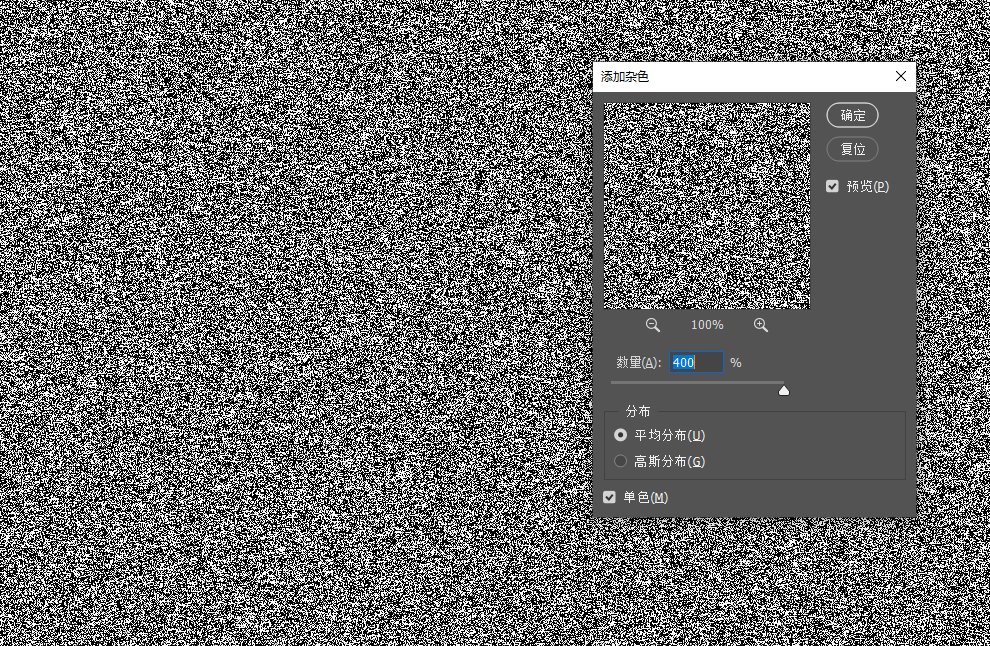The height and width of the screenshot is (646, 990).
Task: Zoom out the preview with minus magnifier
Action: 653,325
